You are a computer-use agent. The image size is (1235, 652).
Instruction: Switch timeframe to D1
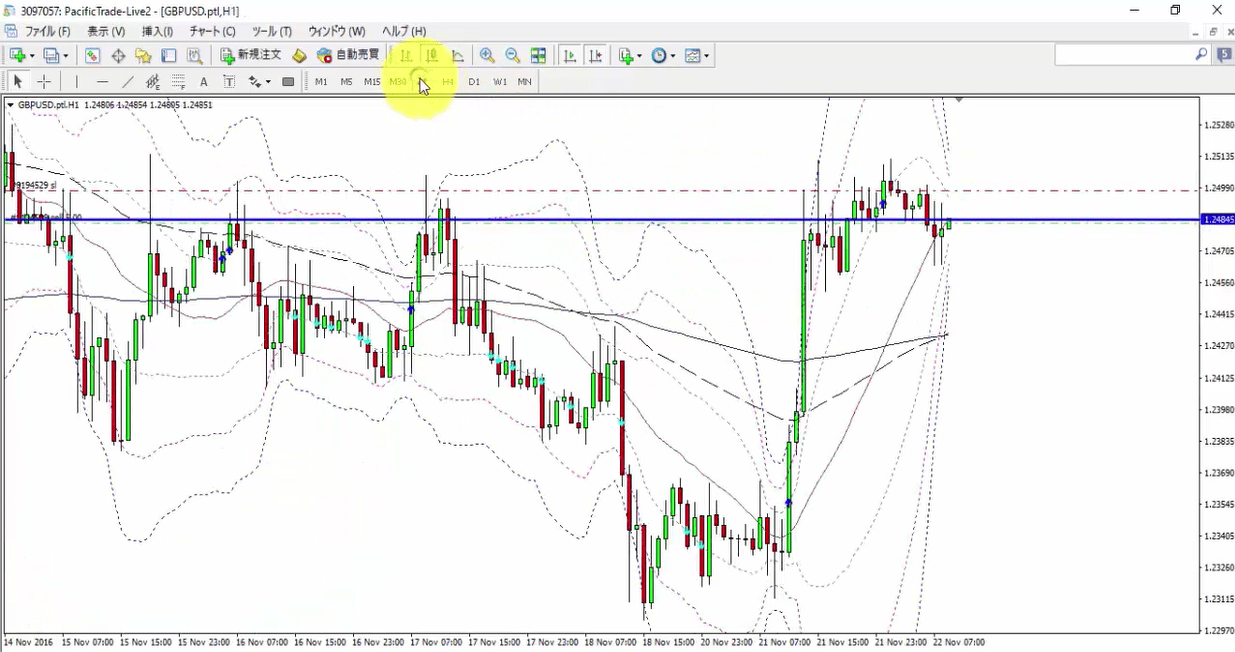tap(474, 82)
